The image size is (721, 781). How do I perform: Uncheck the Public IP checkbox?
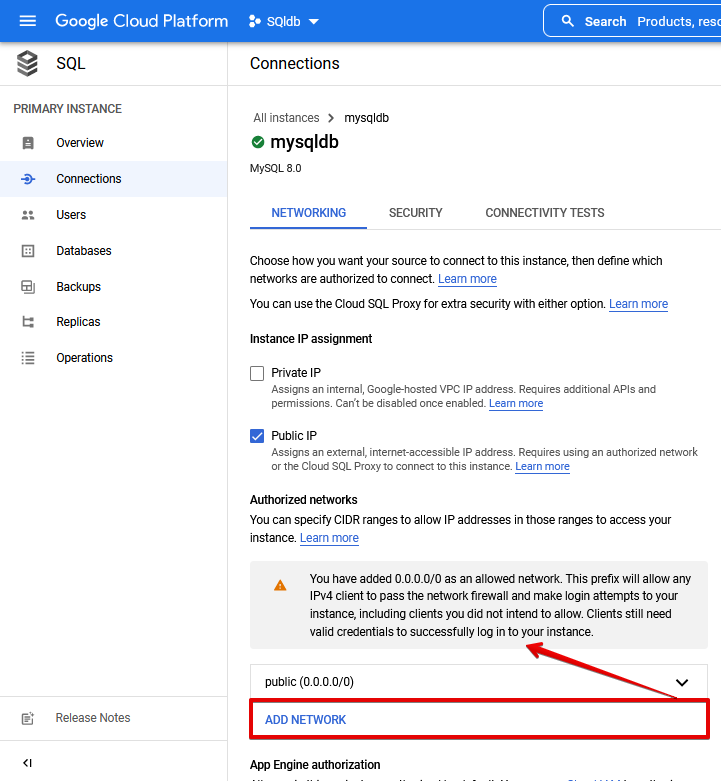tap(257, 436)
